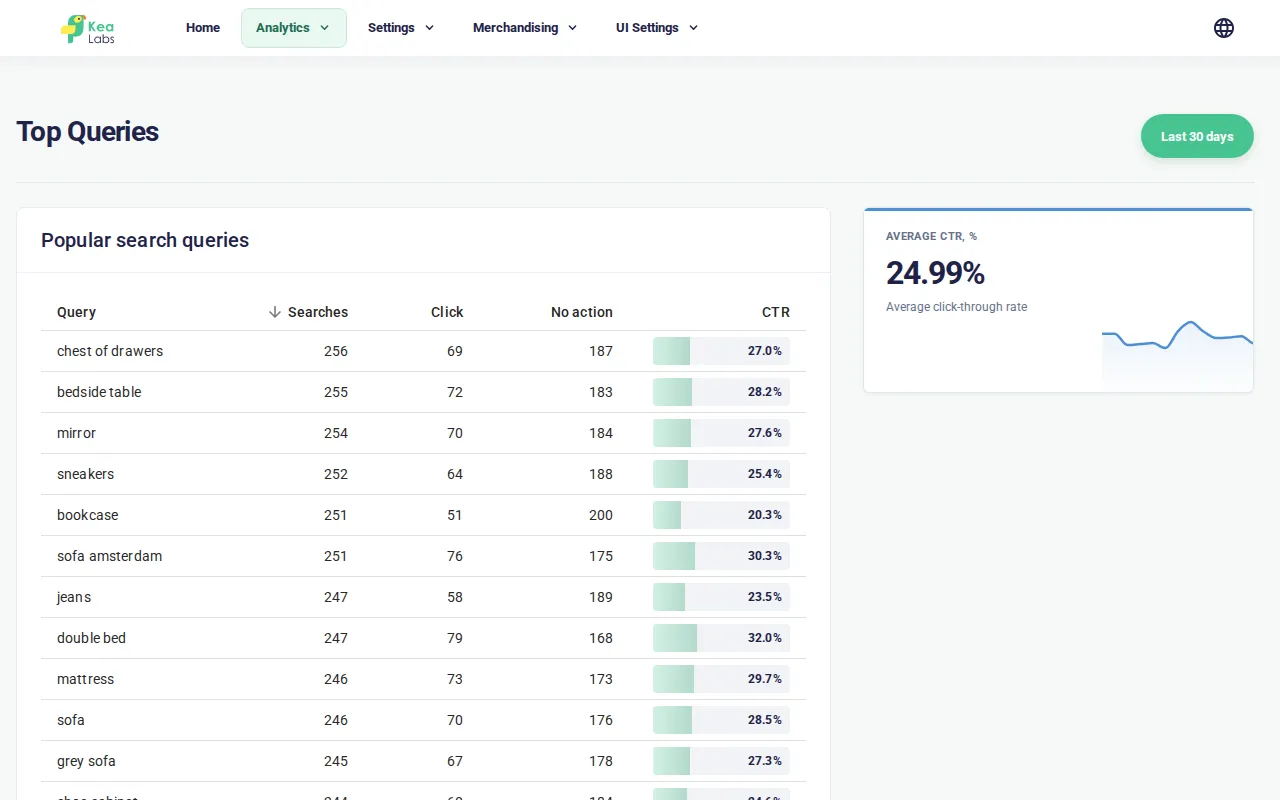Sort by the Searches column header
This screenshot has width=1280, height=800.
[318, 312]
